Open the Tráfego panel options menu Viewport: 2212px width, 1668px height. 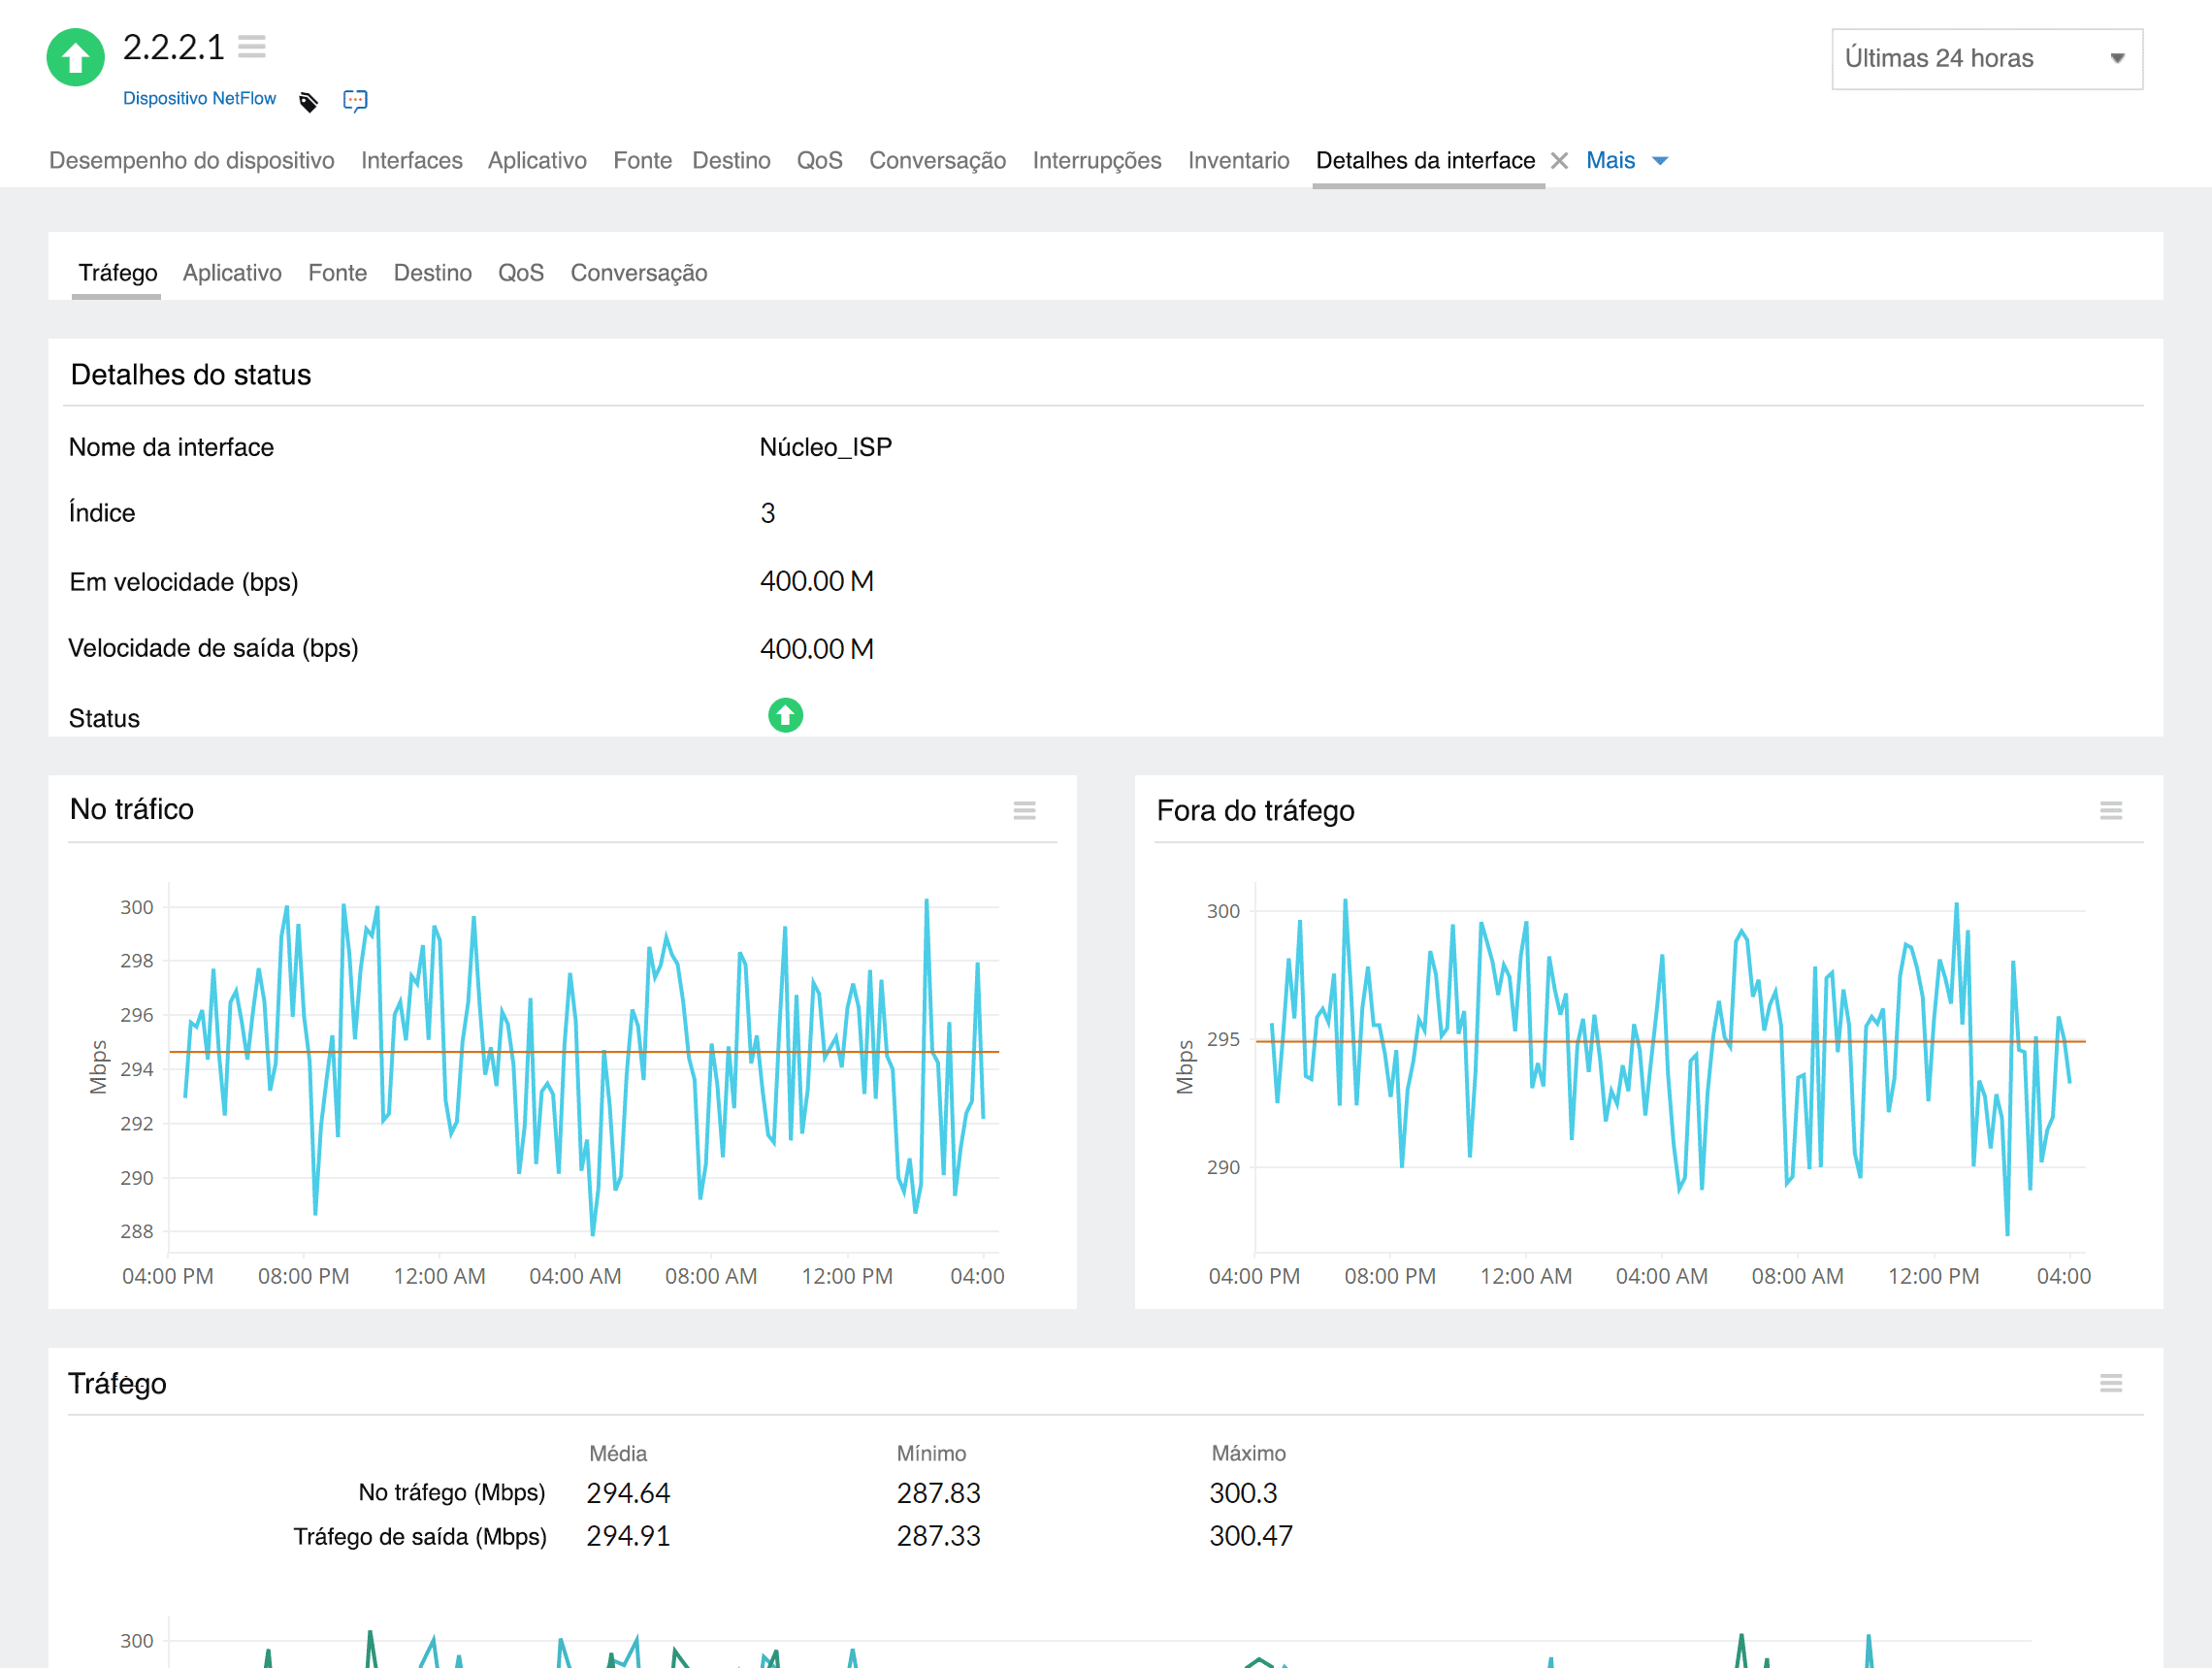click(x=2111, y=1383)
